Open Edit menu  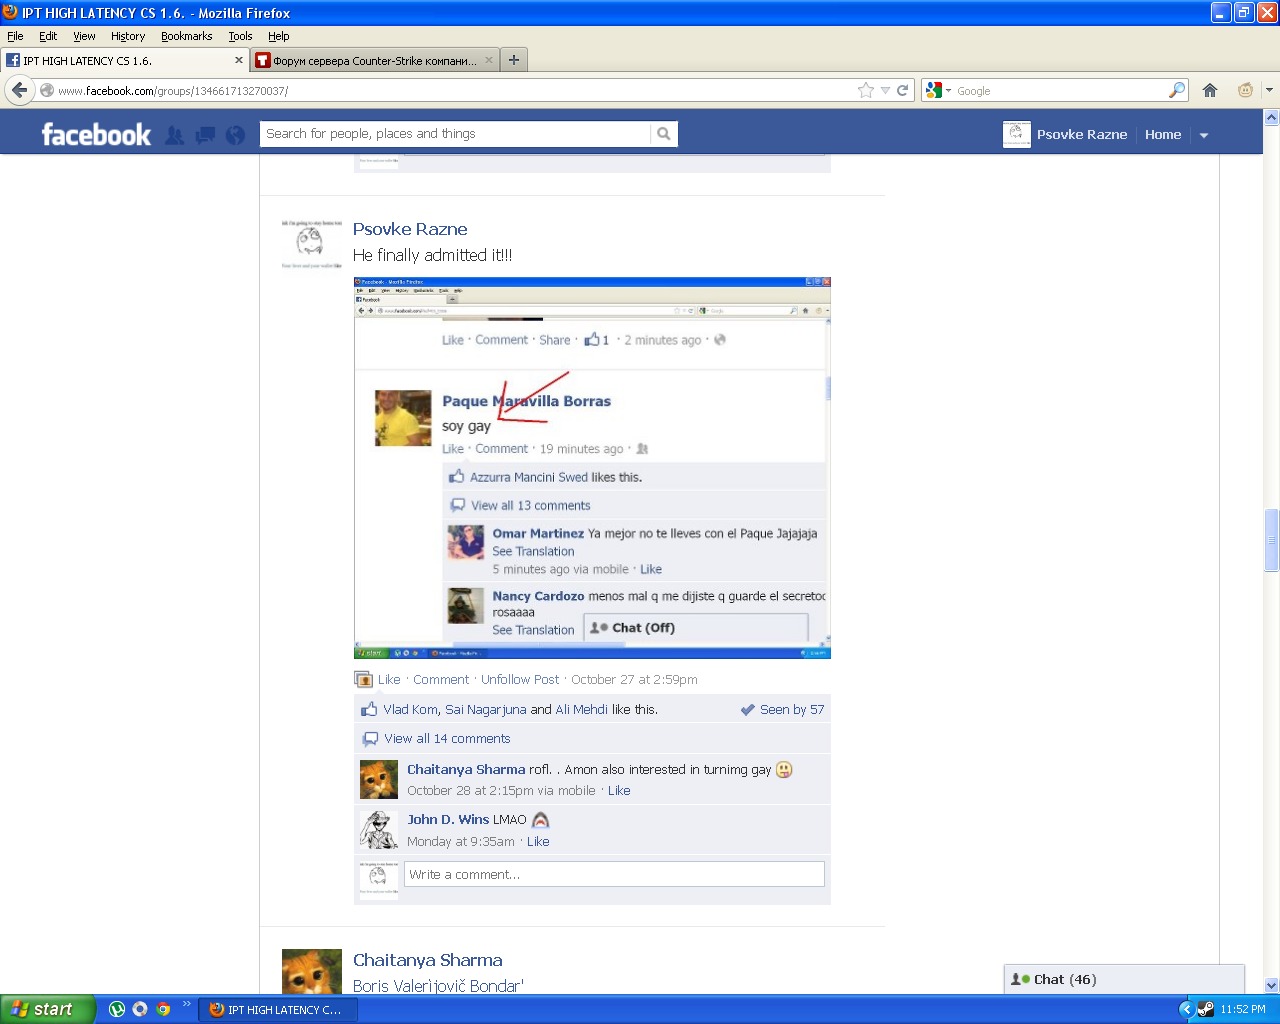(48, 36)
